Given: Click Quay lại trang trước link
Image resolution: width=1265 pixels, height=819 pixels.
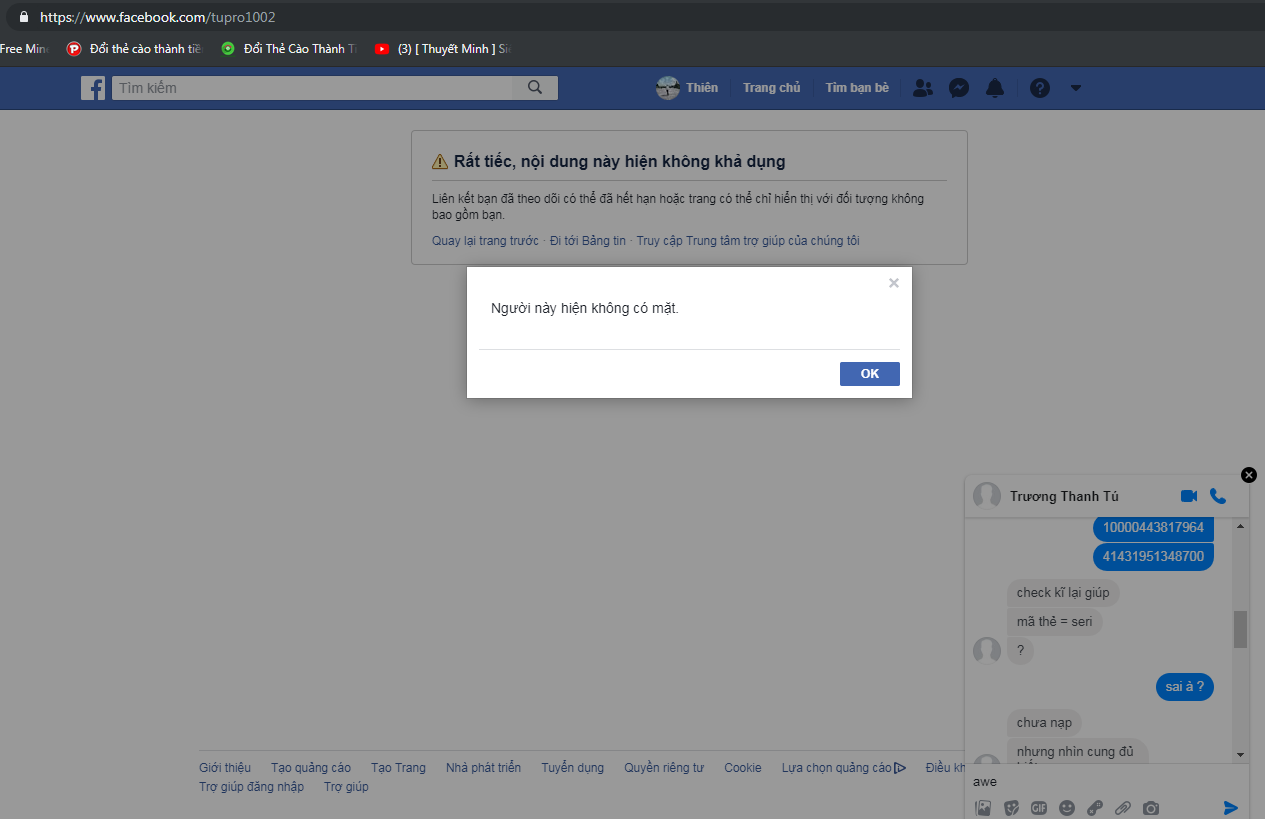Looking at the screenshot, I should (x=485, y=241).
